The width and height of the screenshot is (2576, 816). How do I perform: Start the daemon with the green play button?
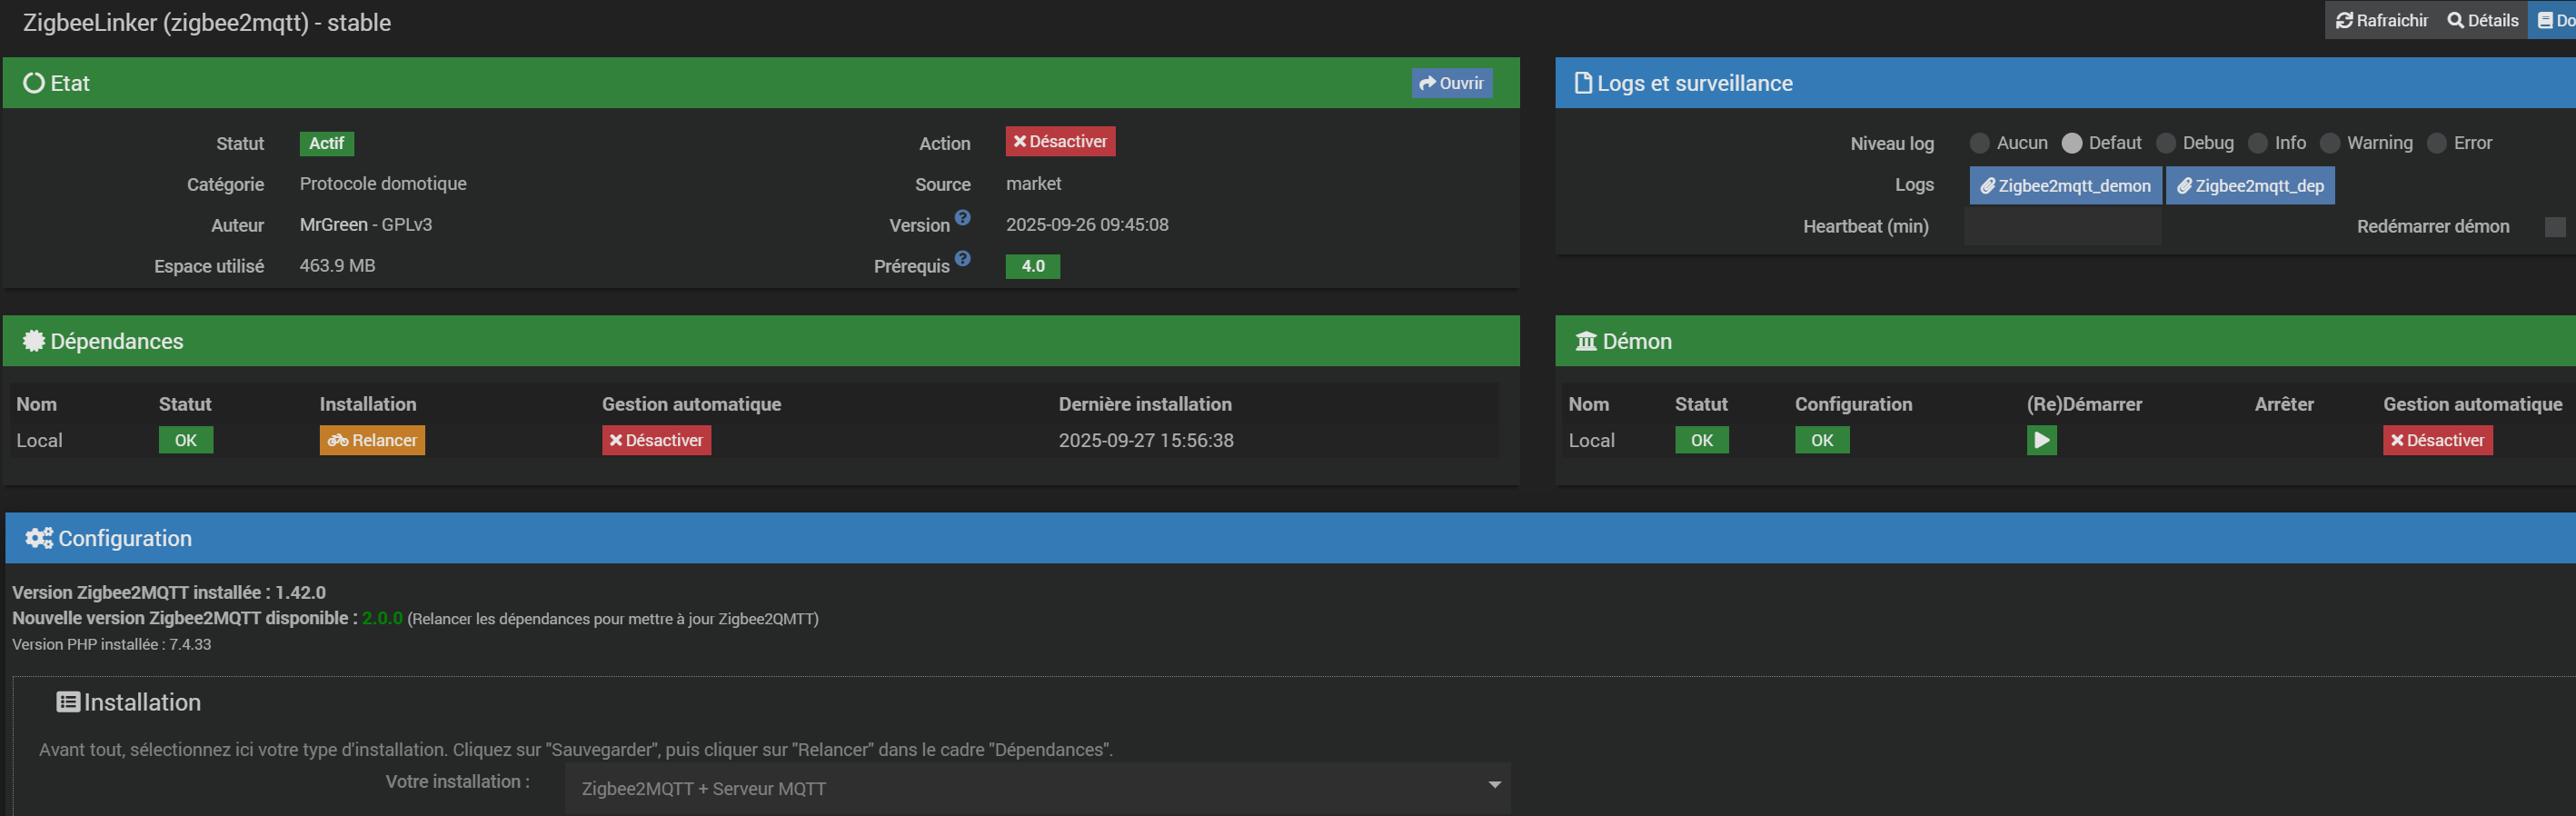(2041, 440)
